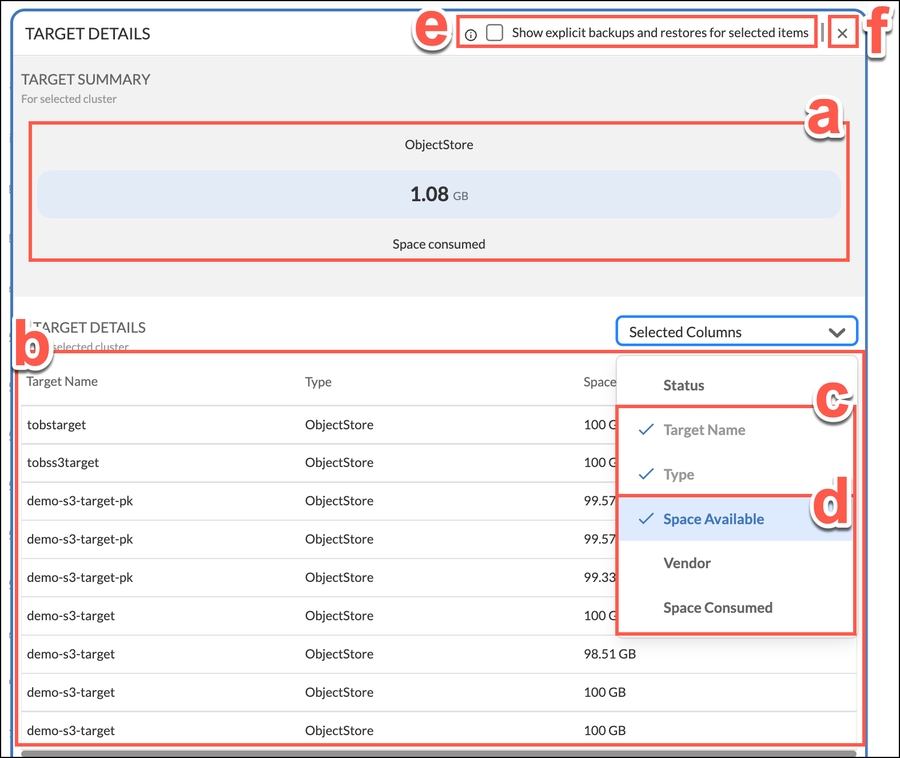
Task: Toggle the Type column option
Action: click(x=679, y=474)
